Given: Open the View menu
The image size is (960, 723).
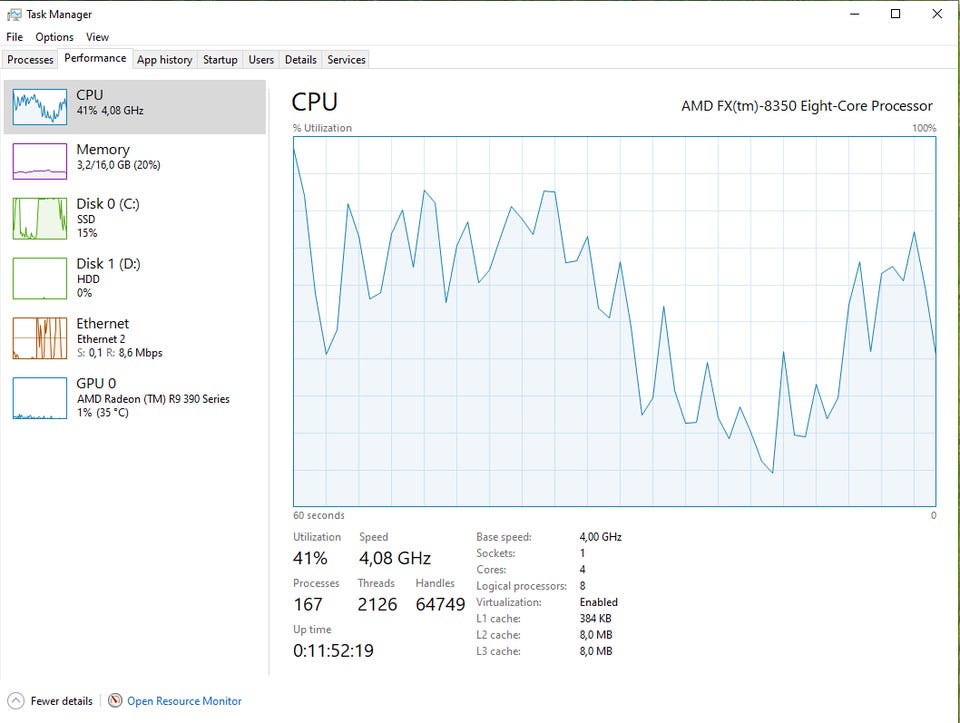Looking at the screenshot, I should pos(97,37).
